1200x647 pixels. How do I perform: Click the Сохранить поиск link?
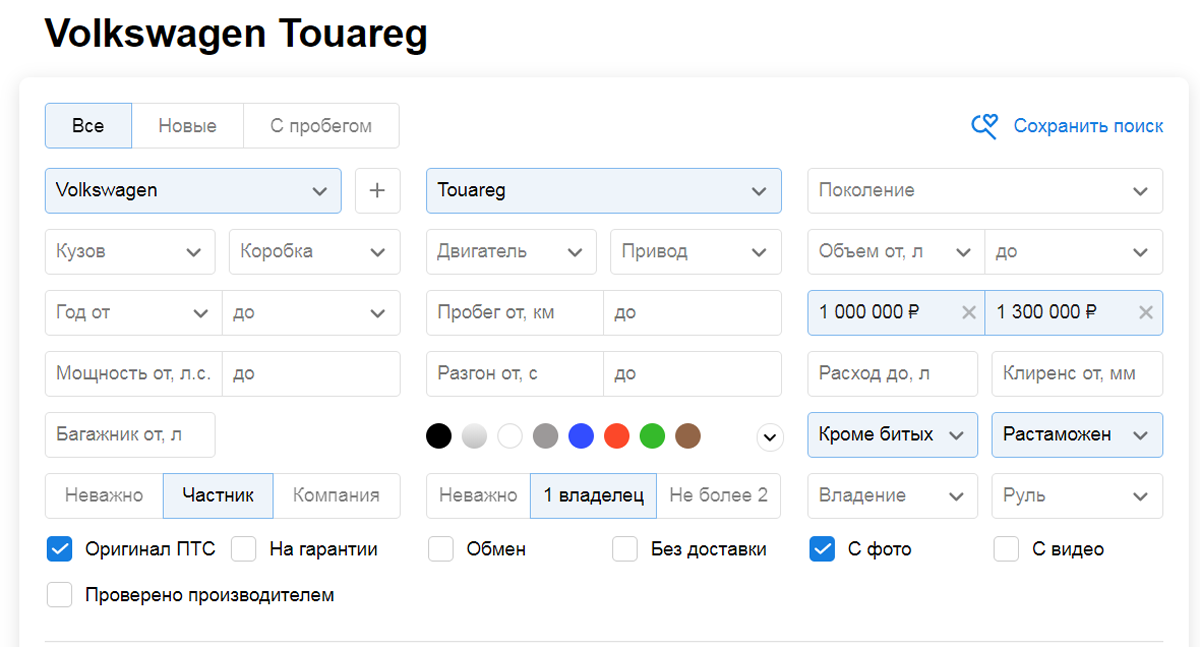pyautogui.click(x=1088, y=126)
